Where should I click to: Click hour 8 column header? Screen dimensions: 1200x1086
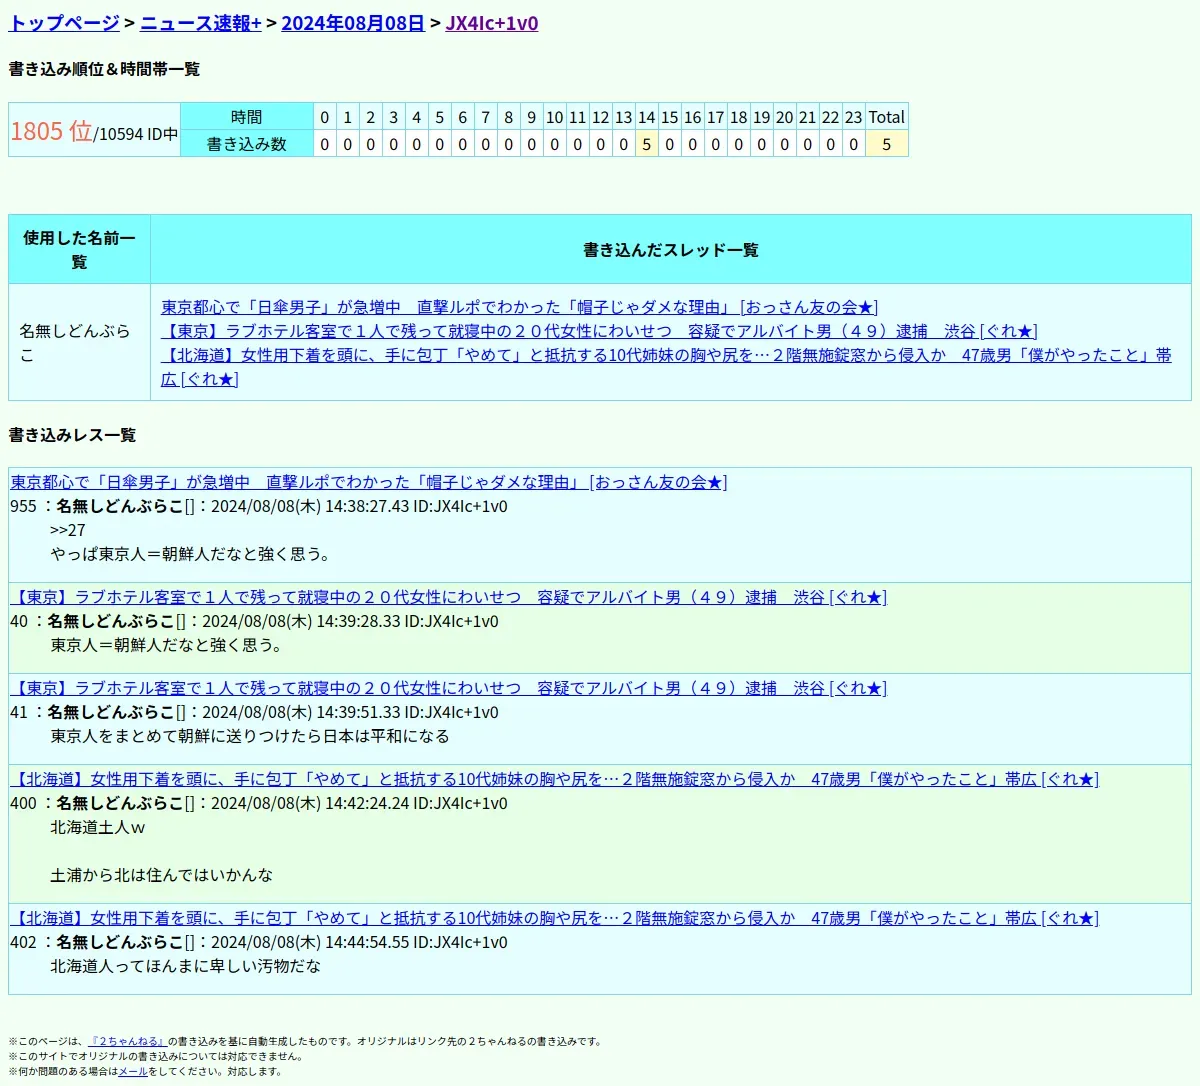click(x=509, y=117)
